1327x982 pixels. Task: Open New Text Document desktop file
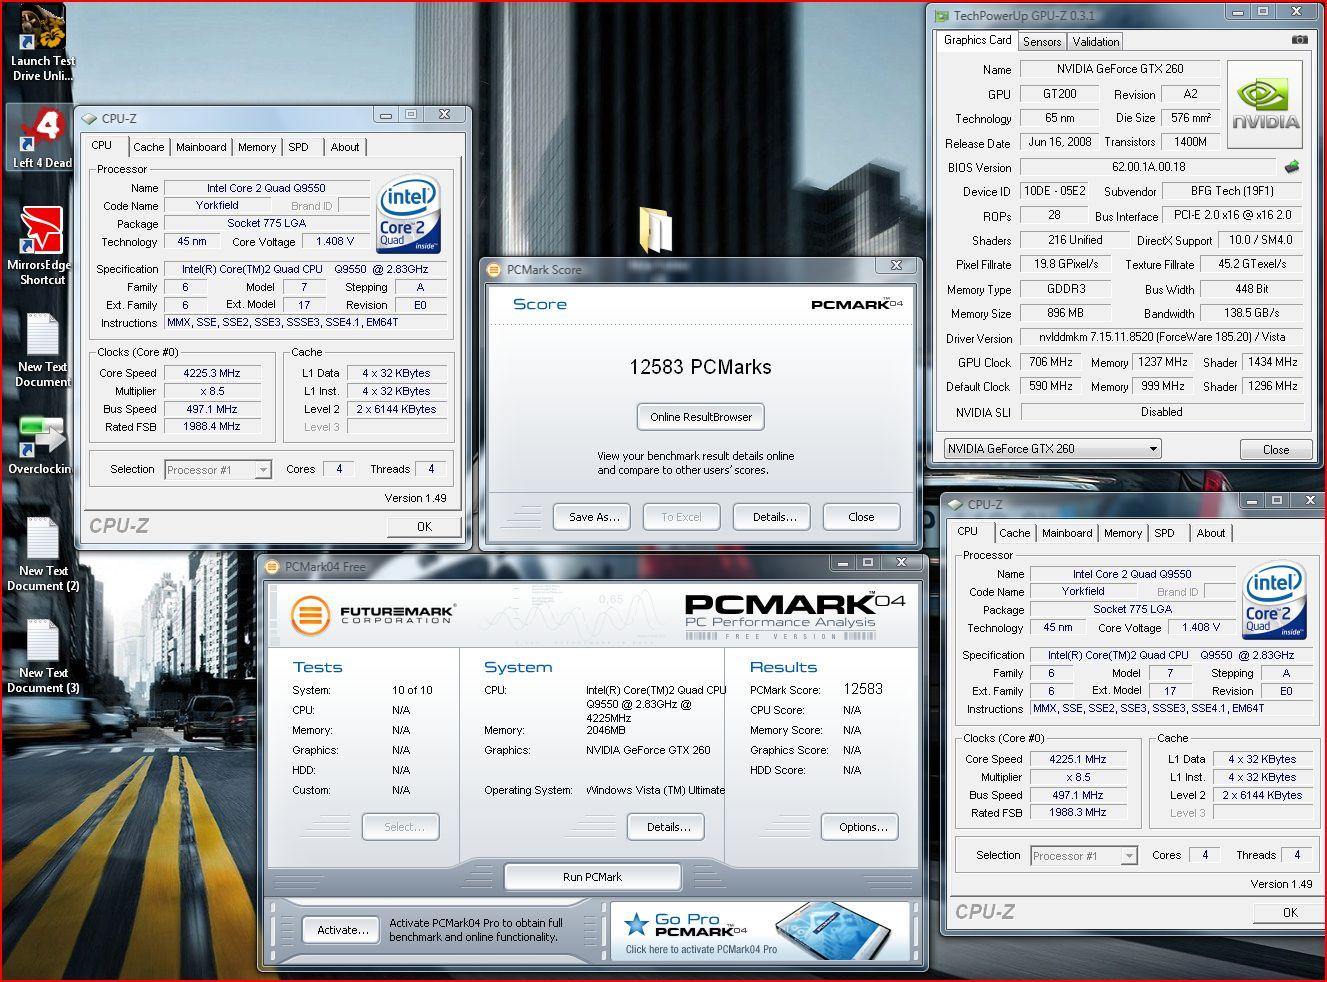pos(42,350)
